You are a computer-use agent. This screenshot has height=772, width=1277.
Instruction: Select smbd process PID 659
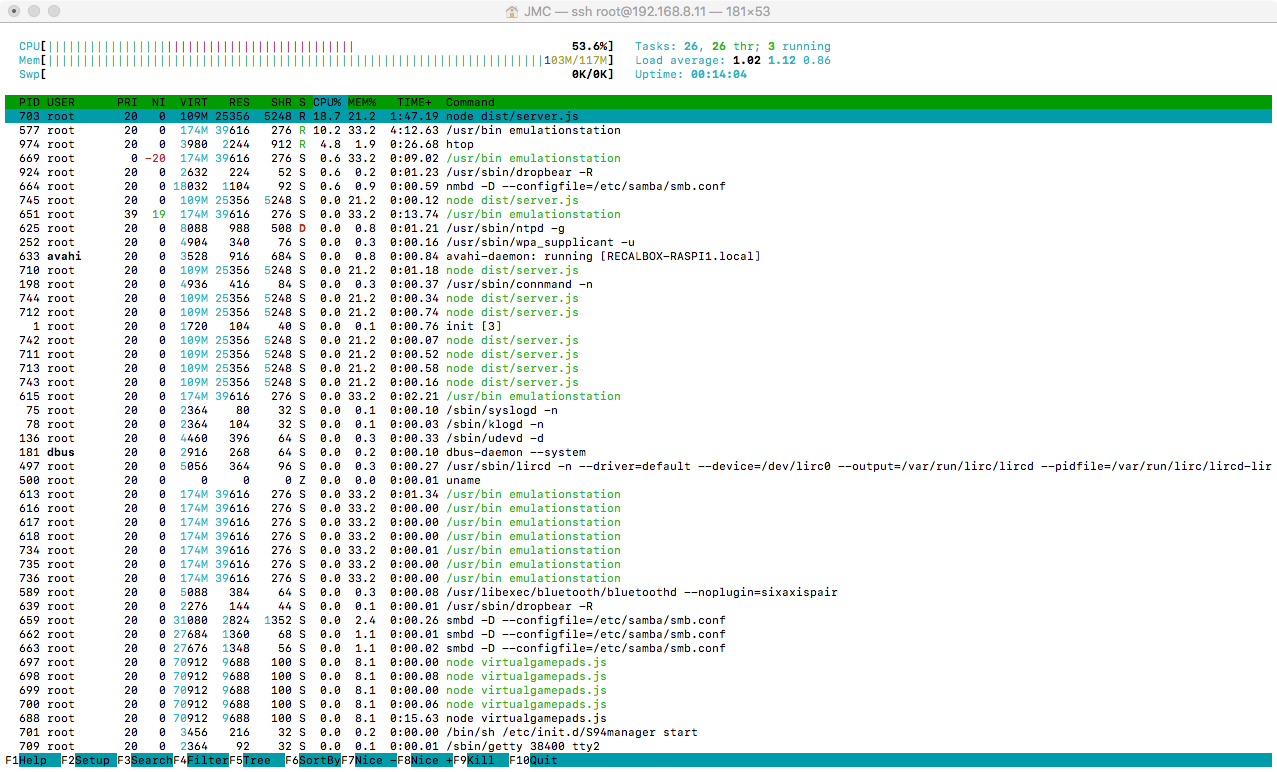click(638, 620)
